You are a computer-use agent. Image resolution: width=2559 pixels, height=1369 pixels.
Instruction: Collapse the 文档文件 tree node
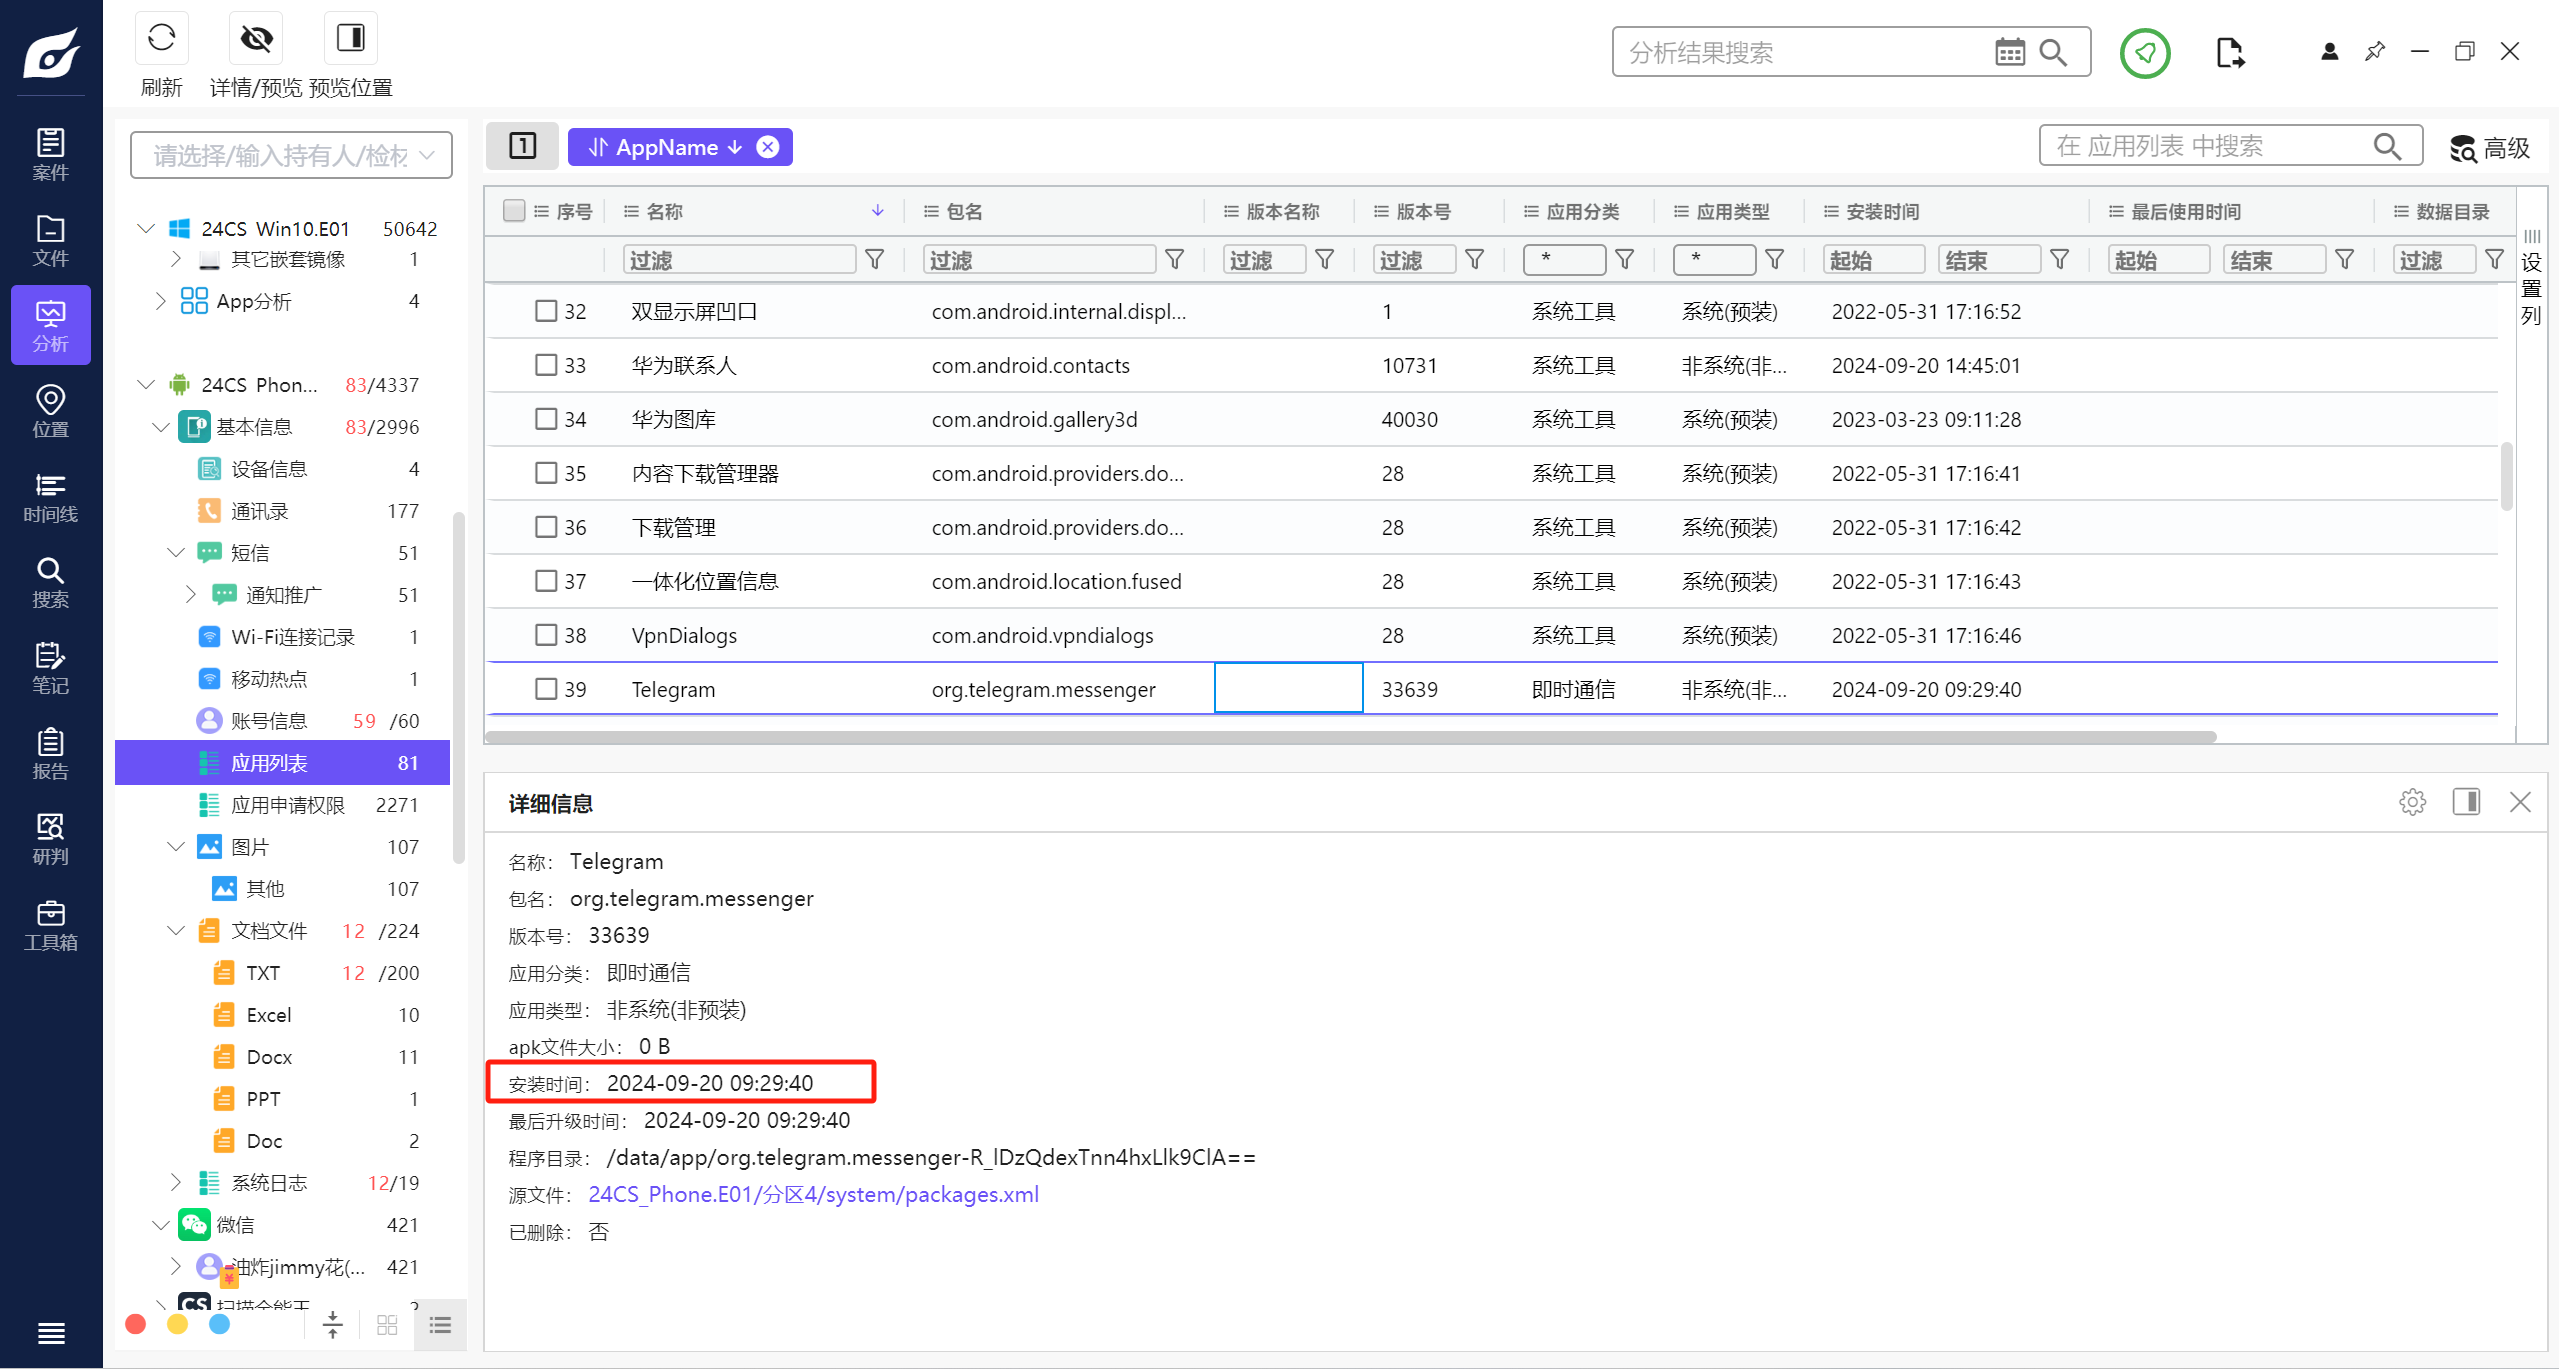click(176, 931)
